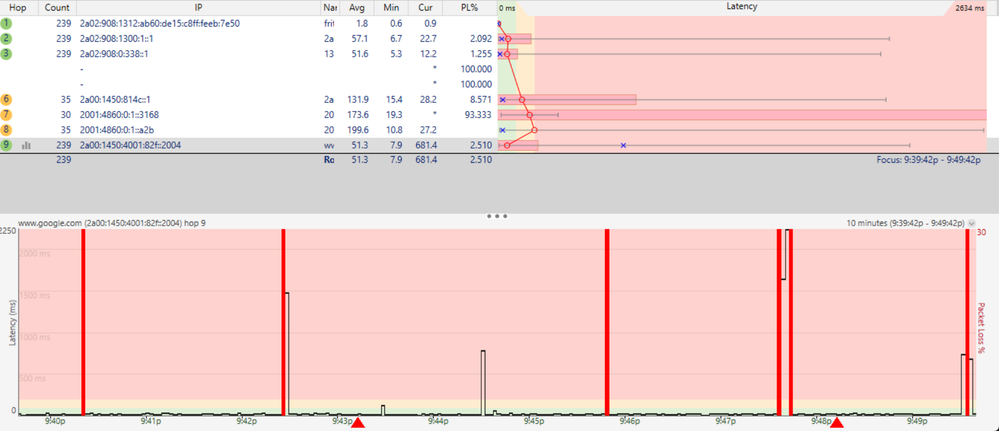Sort by the Hop column header
Image resolution: width=999 pixels, height=431 pixels.
pyautogui.click(x=18, y=6)
